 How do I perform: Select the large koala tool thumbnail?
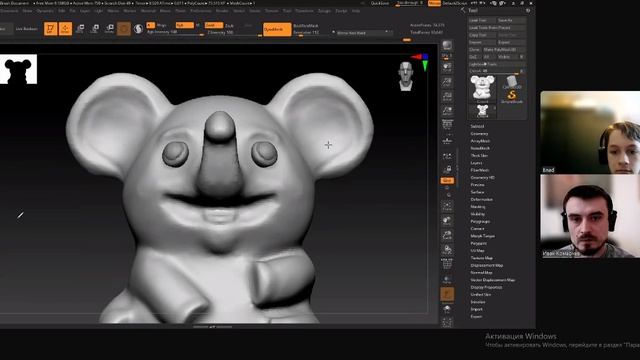(x=482, y=89)
